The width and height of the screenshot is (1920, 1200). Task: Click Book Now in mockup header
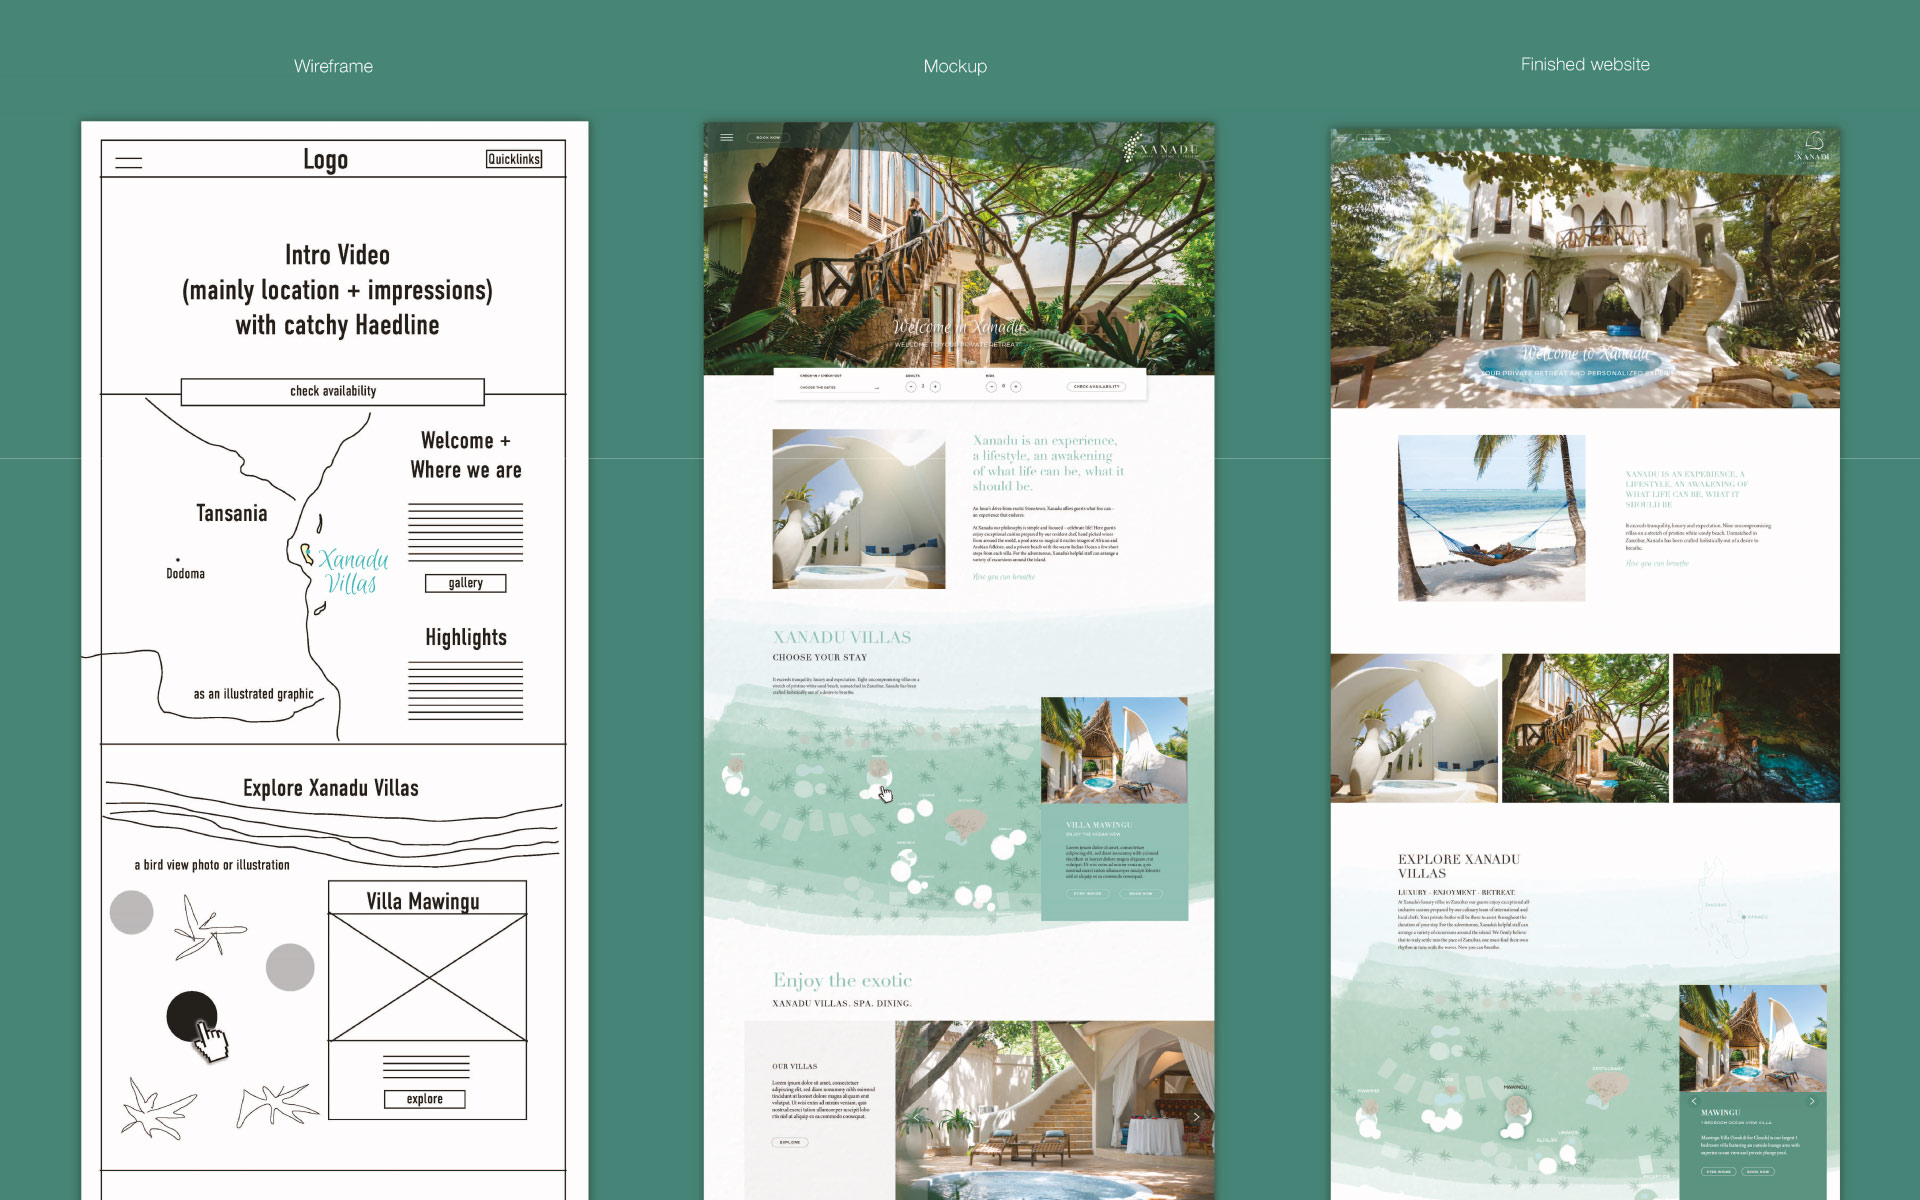click(768, 138)
